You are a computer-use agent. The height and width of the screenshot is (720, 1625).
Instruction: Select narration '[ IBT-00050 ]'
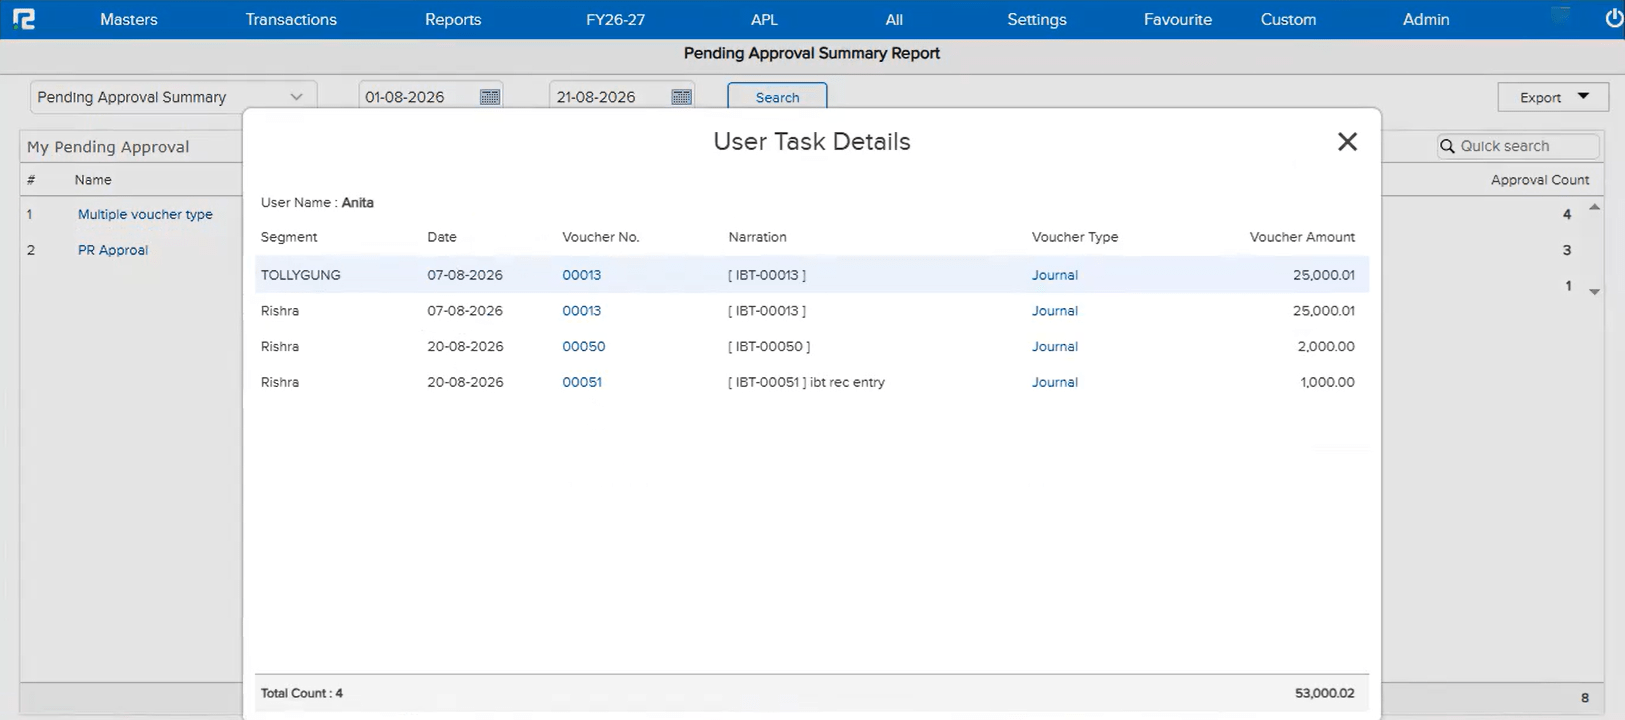click(x=769, y=347)
